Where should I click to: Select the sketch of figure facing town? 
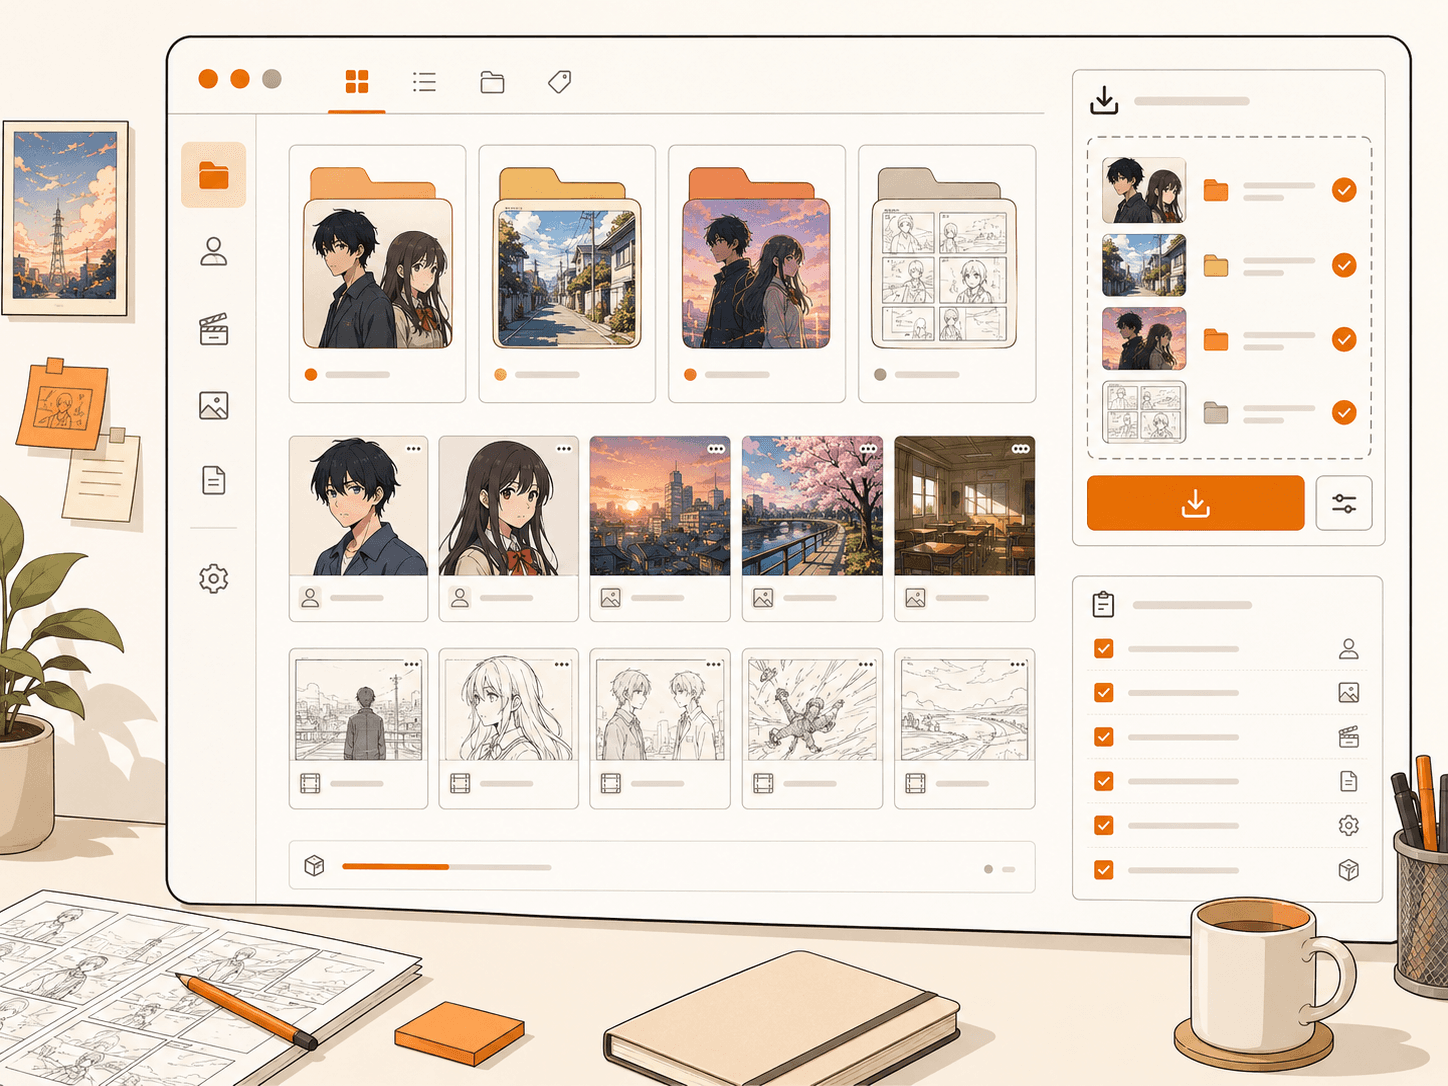[x=358, y=728]
